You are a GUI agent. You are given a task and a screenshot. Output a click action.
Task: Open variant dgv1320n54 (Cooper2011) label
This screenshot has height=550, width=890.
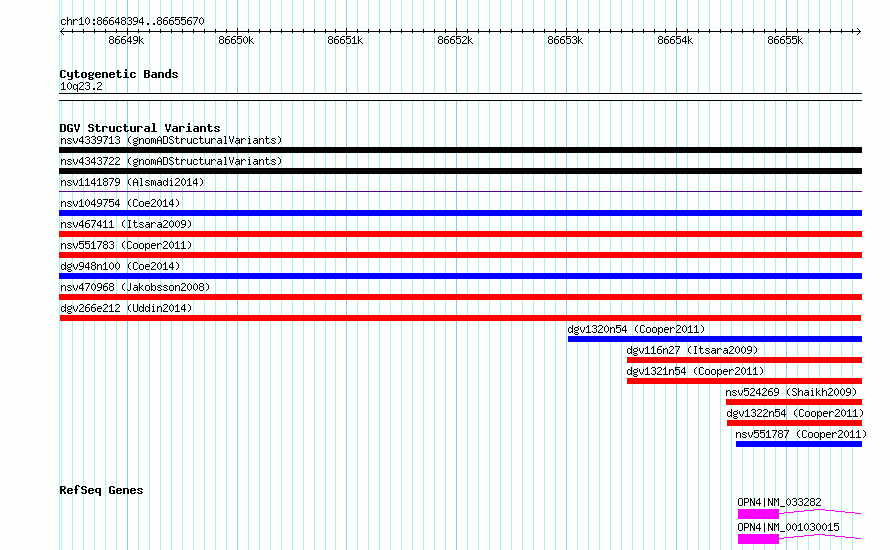click(636, 329)
